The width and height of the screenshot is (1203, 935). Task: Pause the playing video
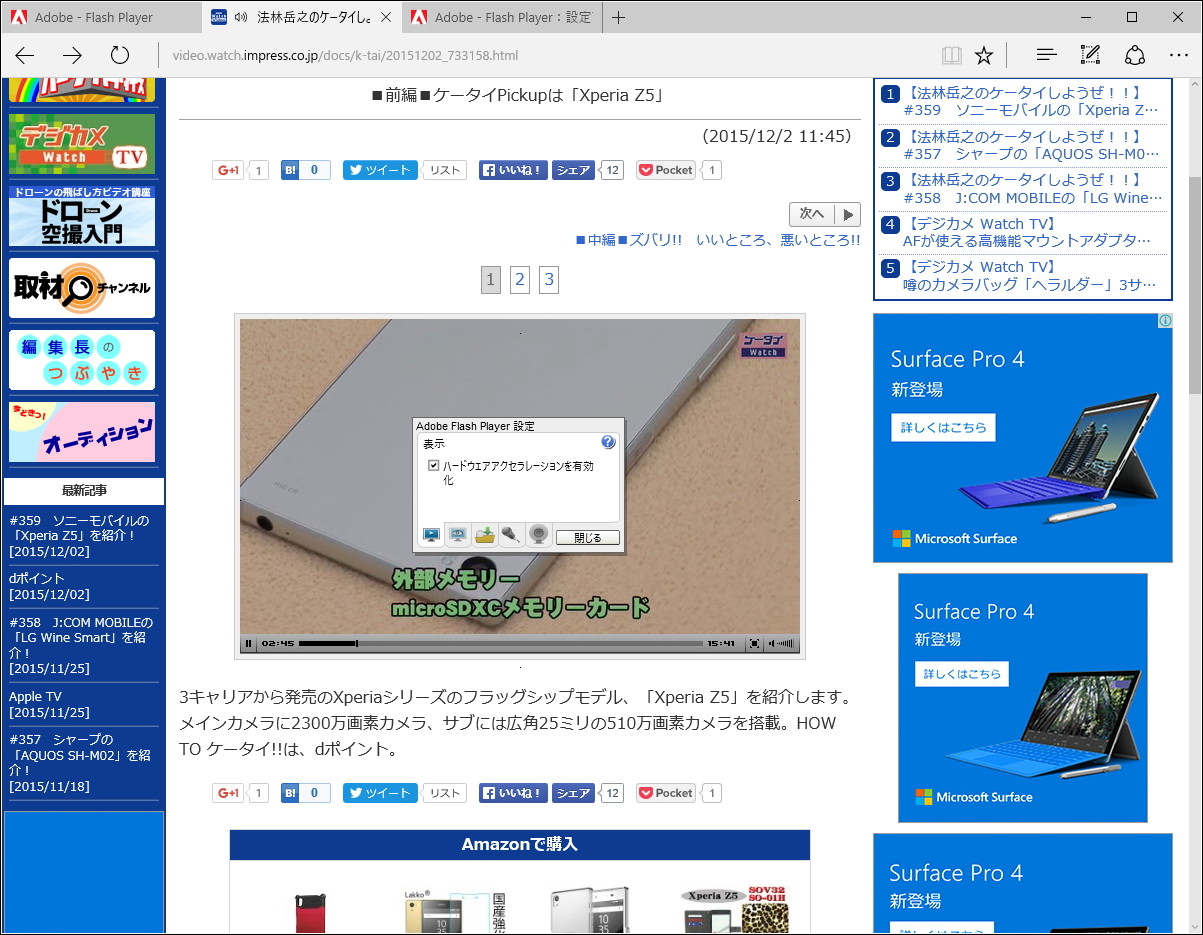[247, 644]
